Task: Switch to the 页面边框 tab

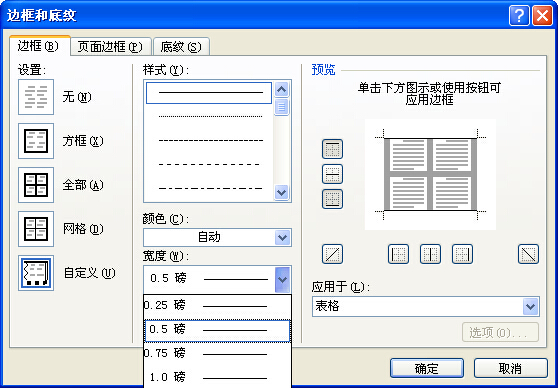Action: point(111,47)
